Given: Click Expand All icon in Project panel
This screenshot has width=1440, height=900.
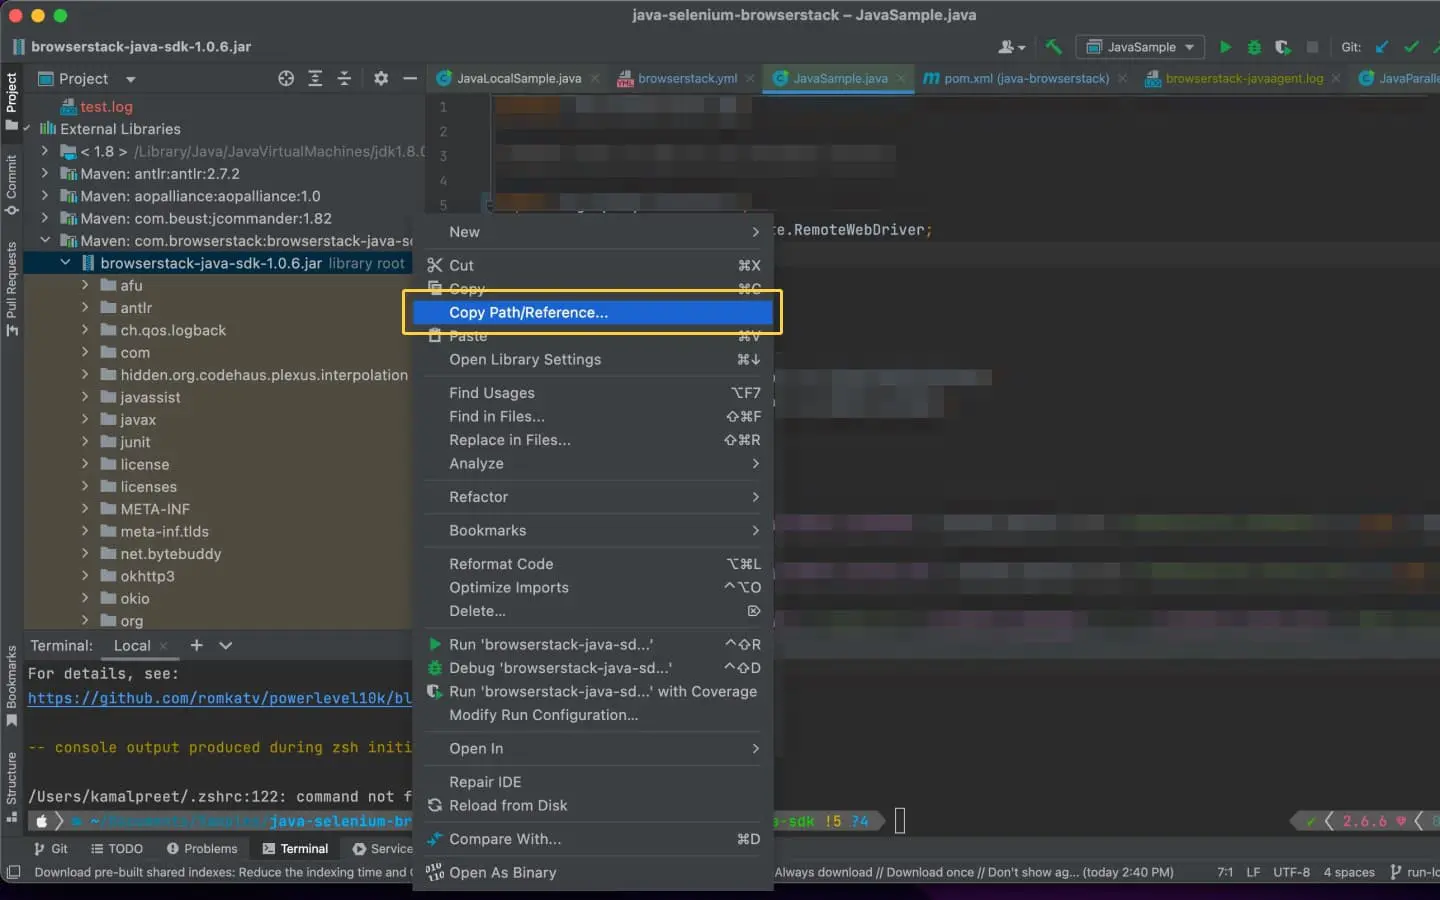Looking at the screenshot, I should 315,78.
